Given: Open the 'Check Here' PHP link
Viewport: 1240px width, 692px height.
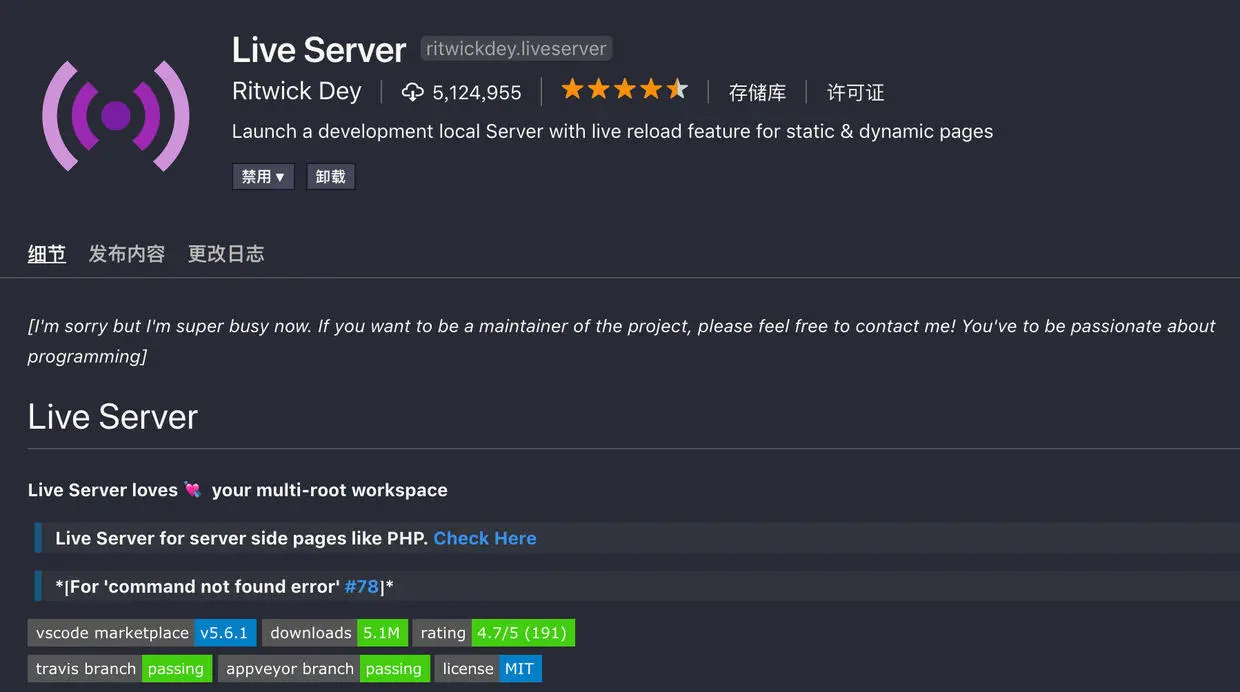Looking at the screenshot, I should click(x=485, y=538).
